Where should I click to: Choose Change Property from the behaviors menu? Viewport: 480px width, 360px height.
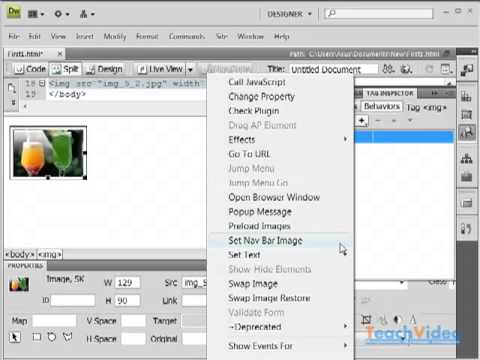[262, 97]
